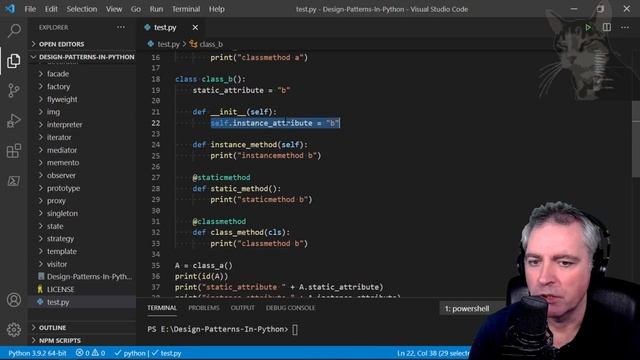The height and width of the screenshot is (360, 640).
Task: Open the Go menu
Action: click(136, 9)
